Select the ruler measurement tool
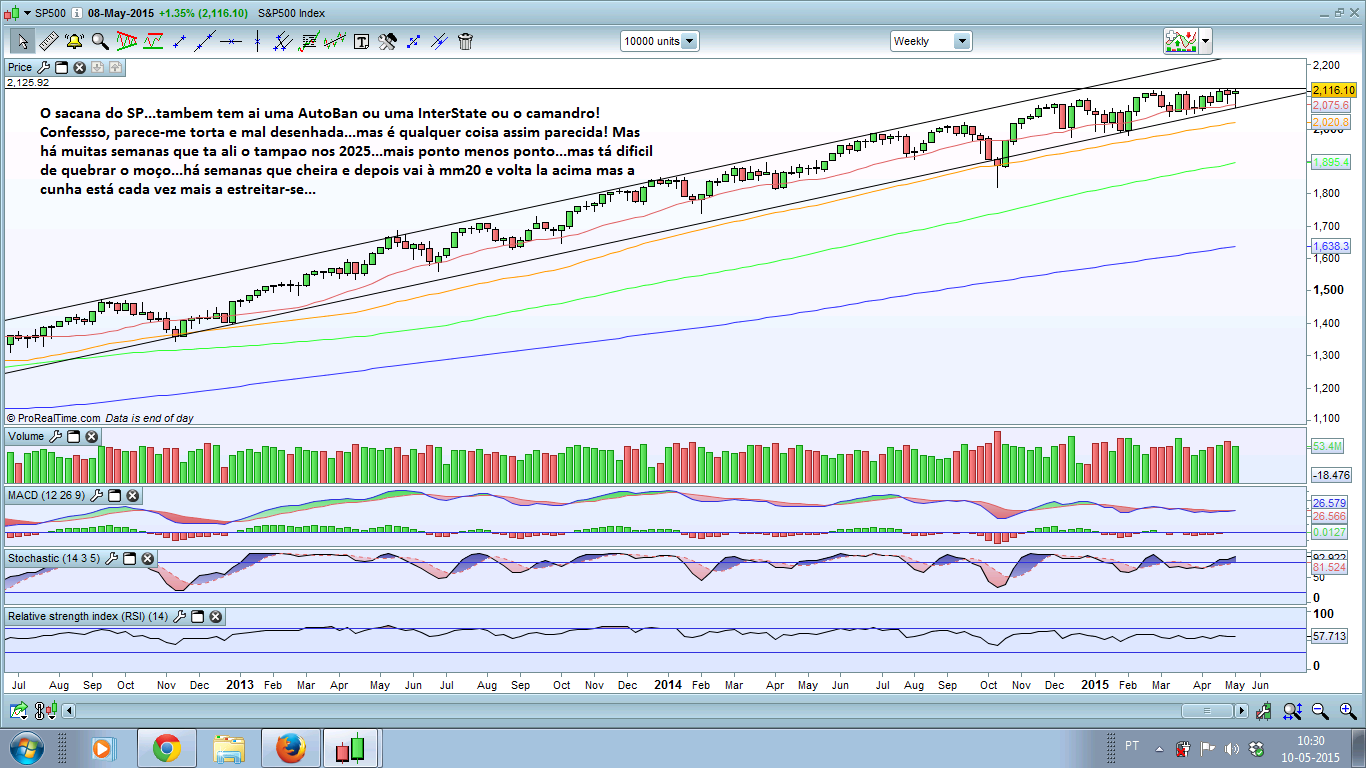Screen dimensions: 1366x768 (x=48, y=41)
